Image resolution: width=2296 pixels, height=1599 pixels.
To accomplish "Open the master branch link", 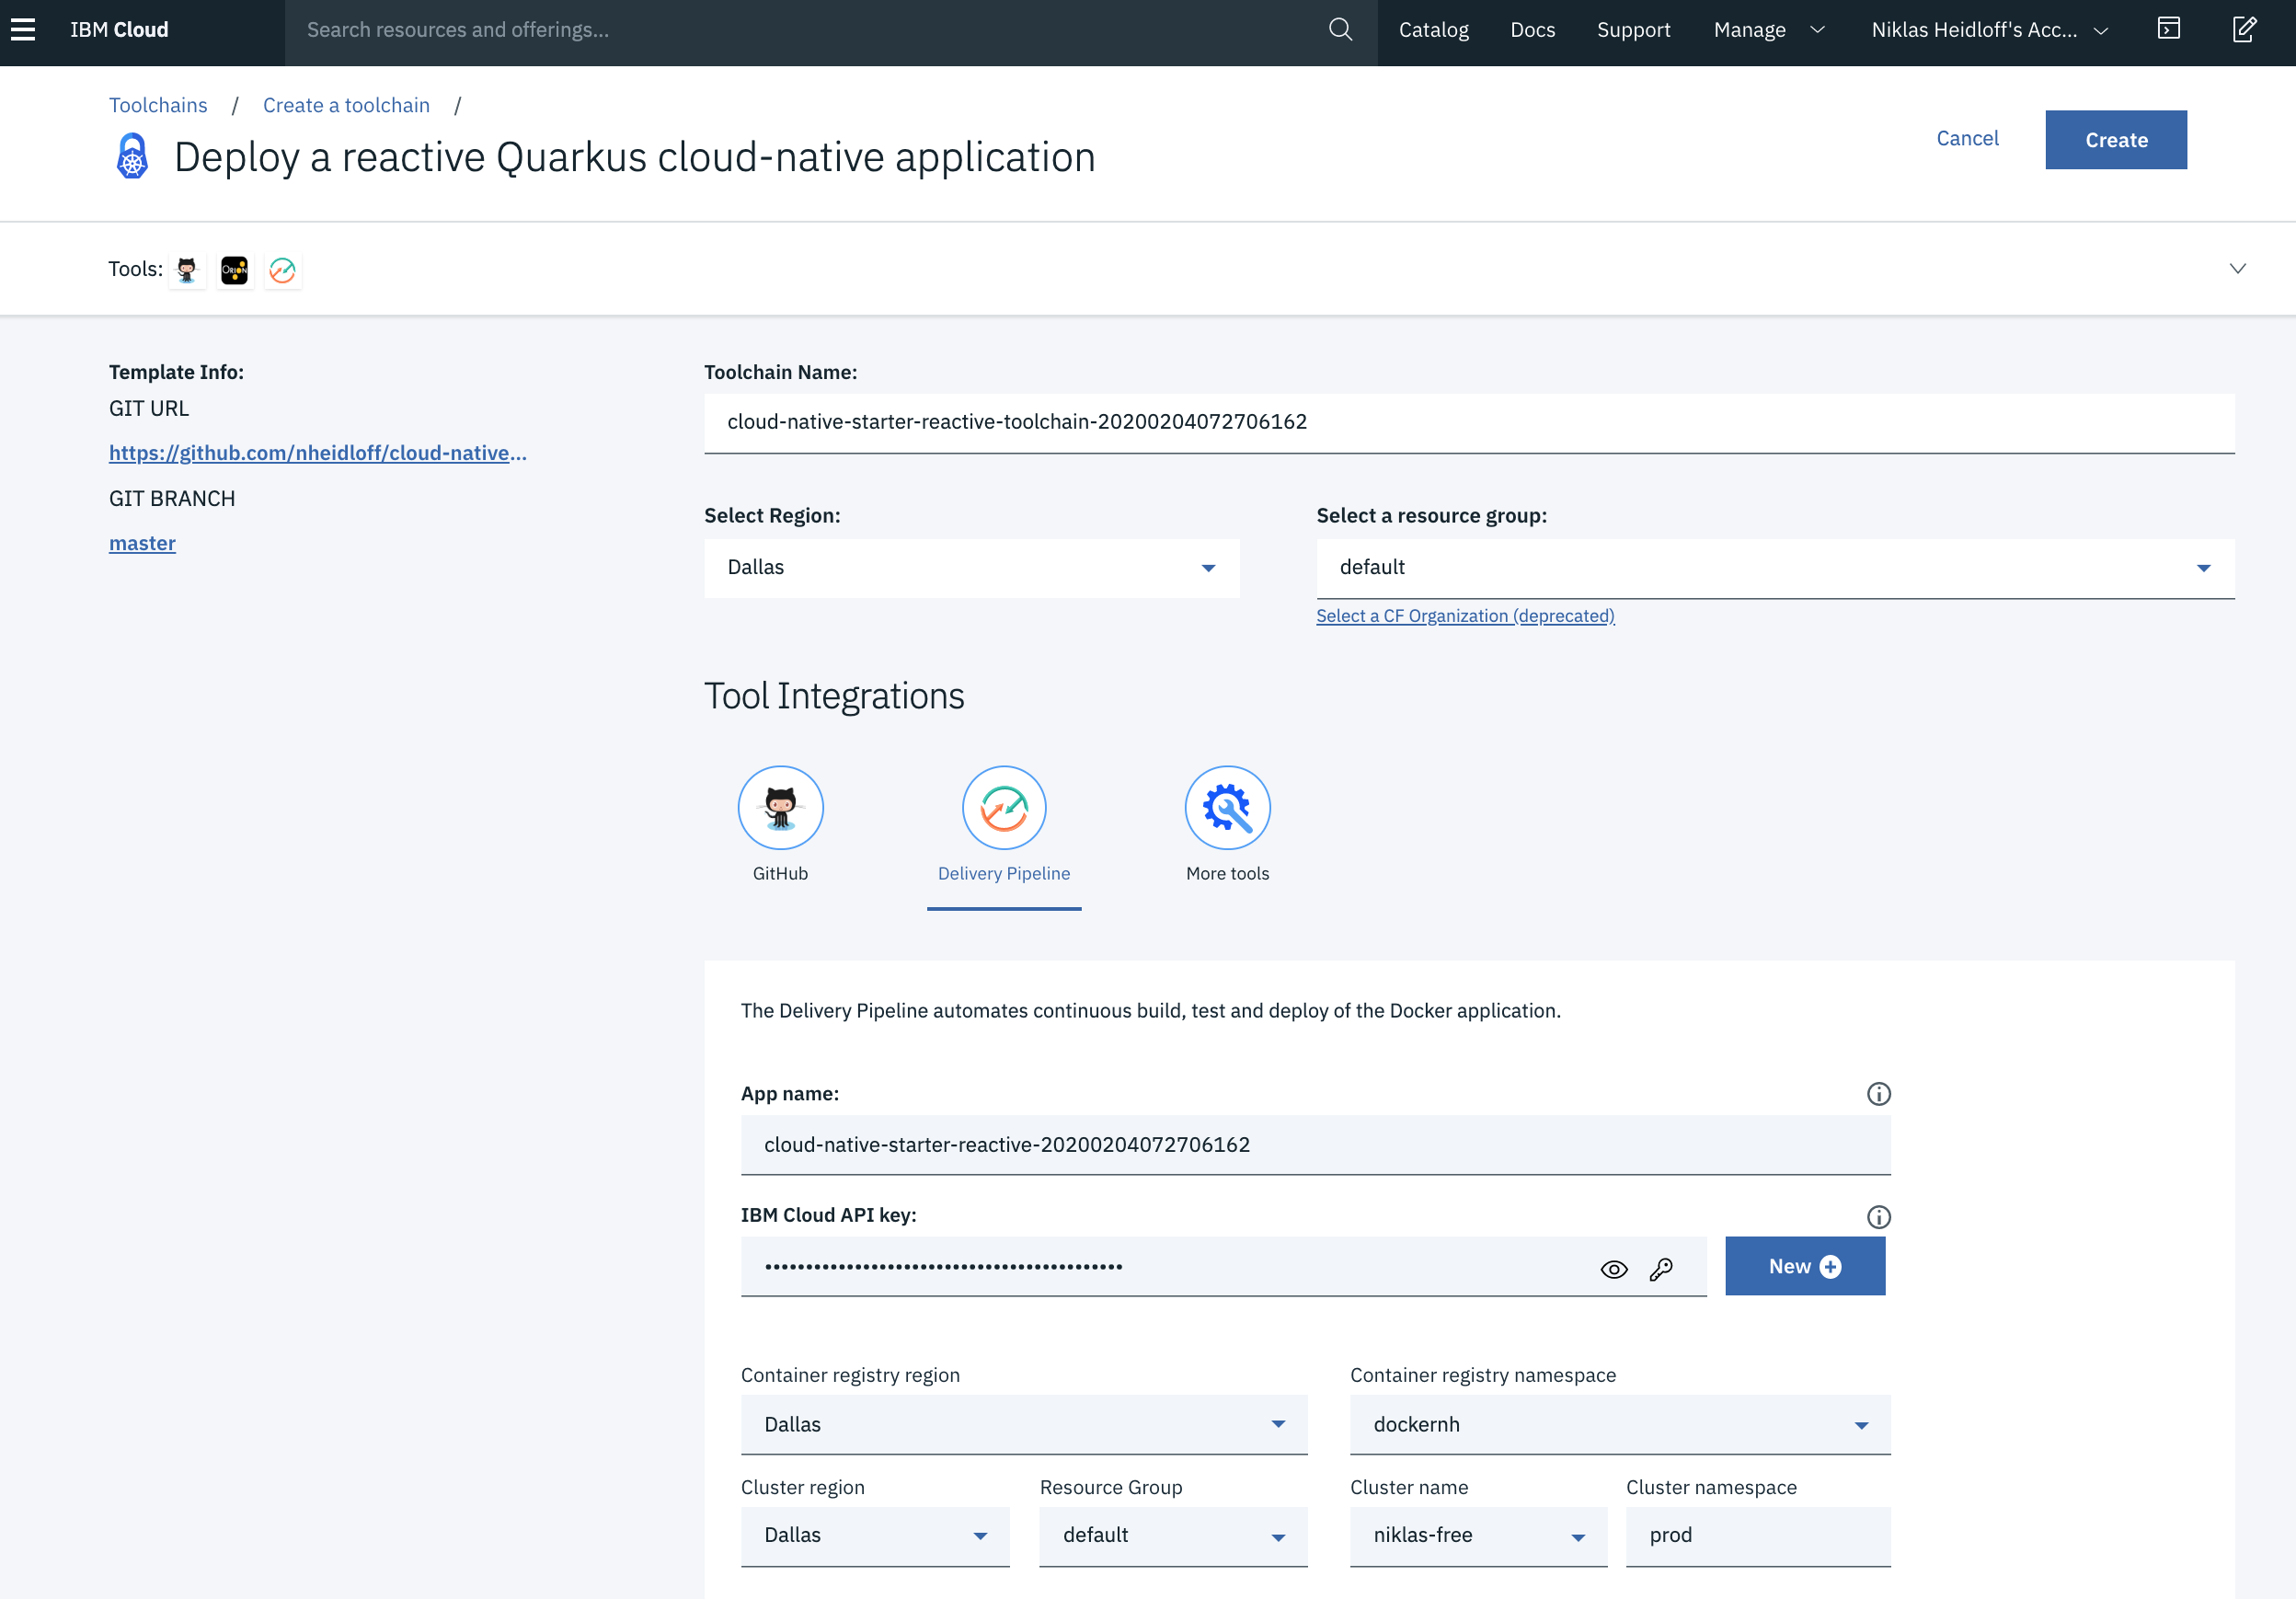I will 142,543.
